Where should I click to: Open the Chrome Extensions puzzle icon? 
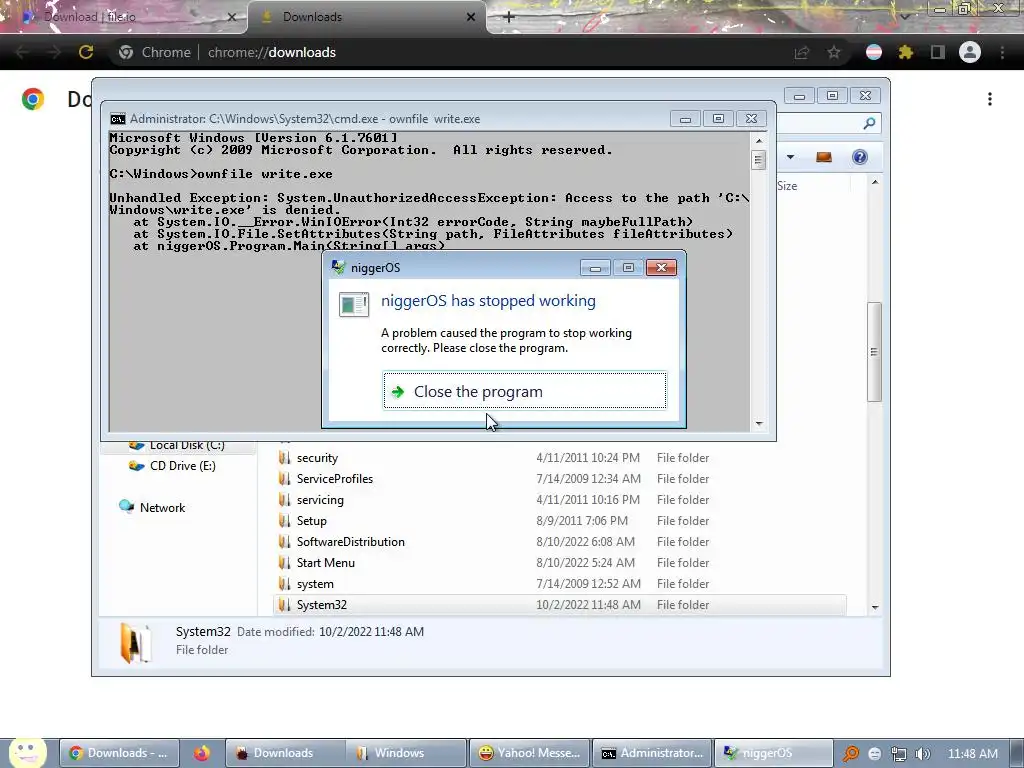(905, 52)
